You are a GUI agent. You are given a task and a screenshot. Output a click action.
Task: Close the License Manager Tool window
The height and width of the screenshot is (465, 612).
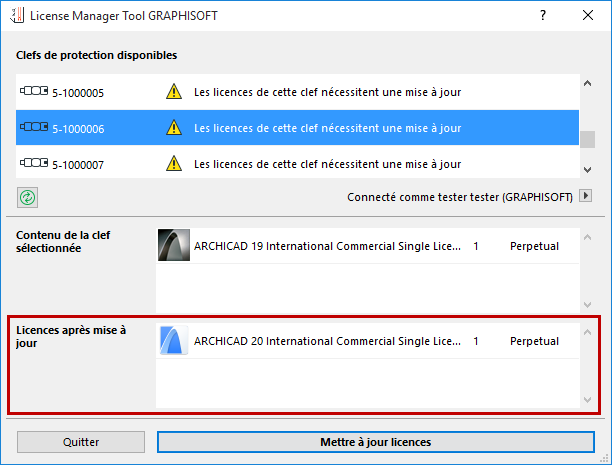coord(588,15)
